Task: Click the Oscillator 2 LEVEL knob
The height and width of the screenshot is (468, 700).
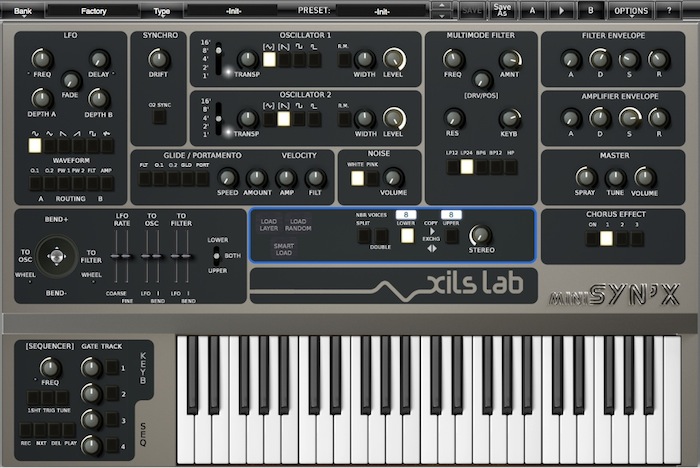Action: 393,118
